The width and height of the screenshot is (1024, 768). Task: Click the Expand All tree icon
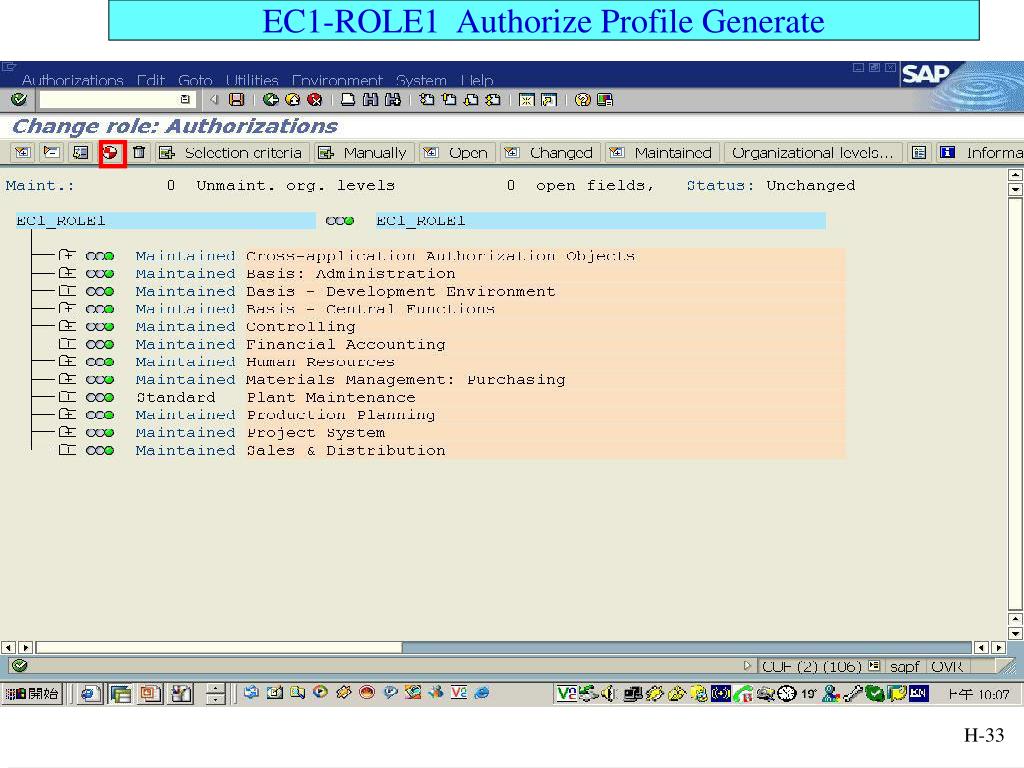(x=23, y=152)
